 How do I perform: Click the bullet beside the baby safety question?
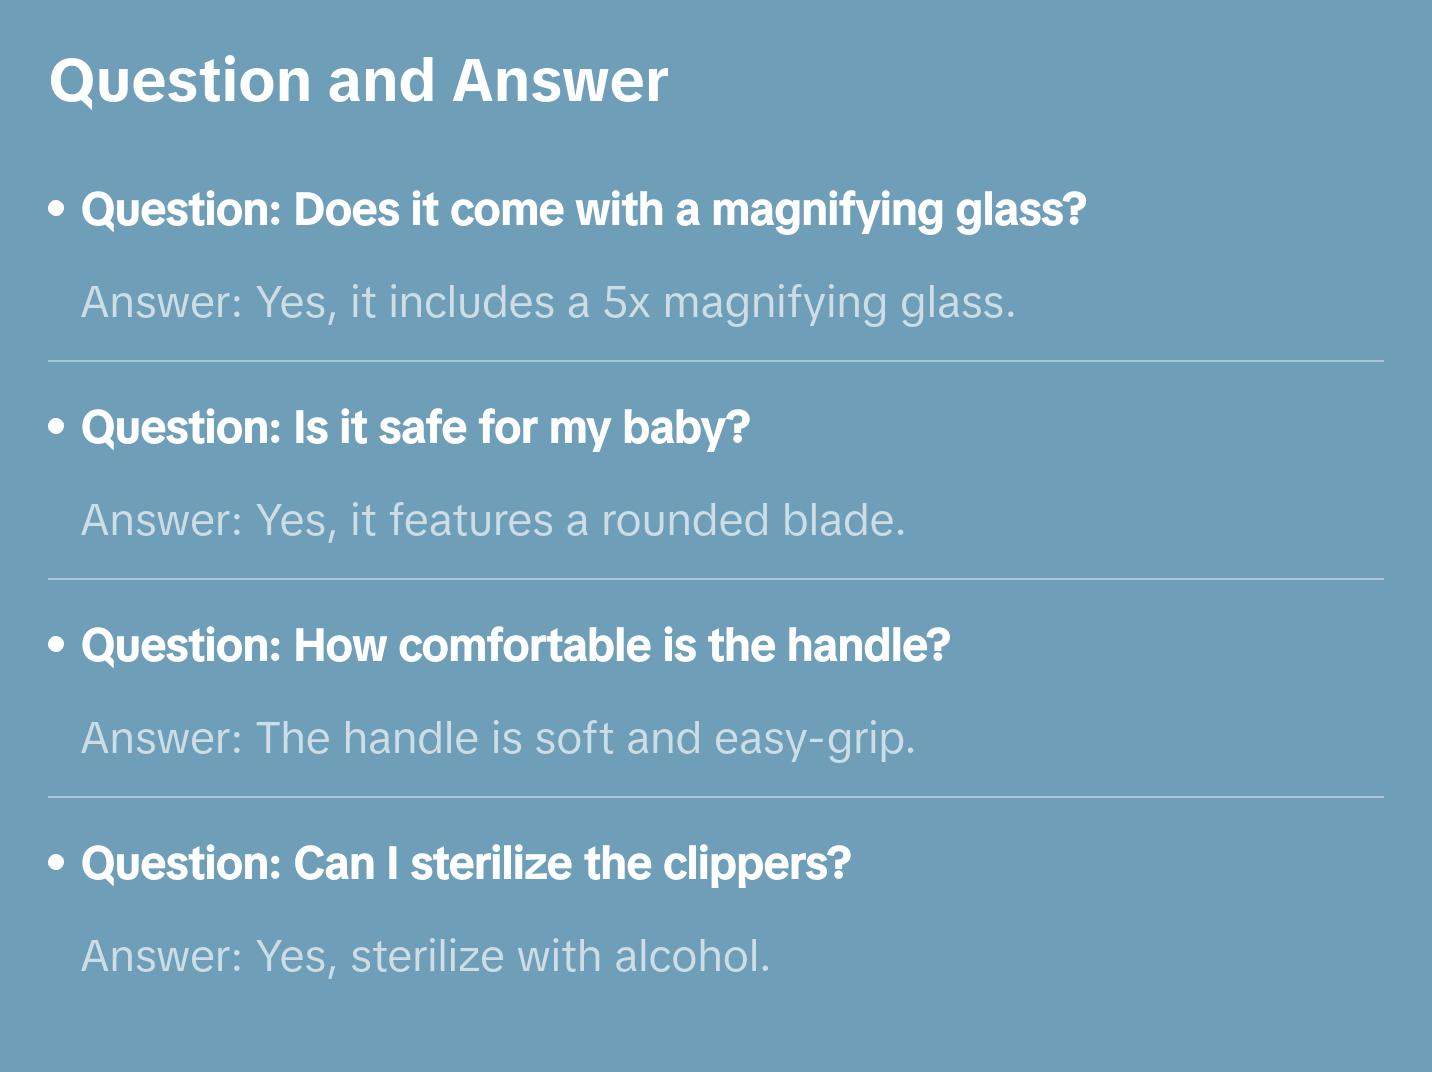pos(57,427)
